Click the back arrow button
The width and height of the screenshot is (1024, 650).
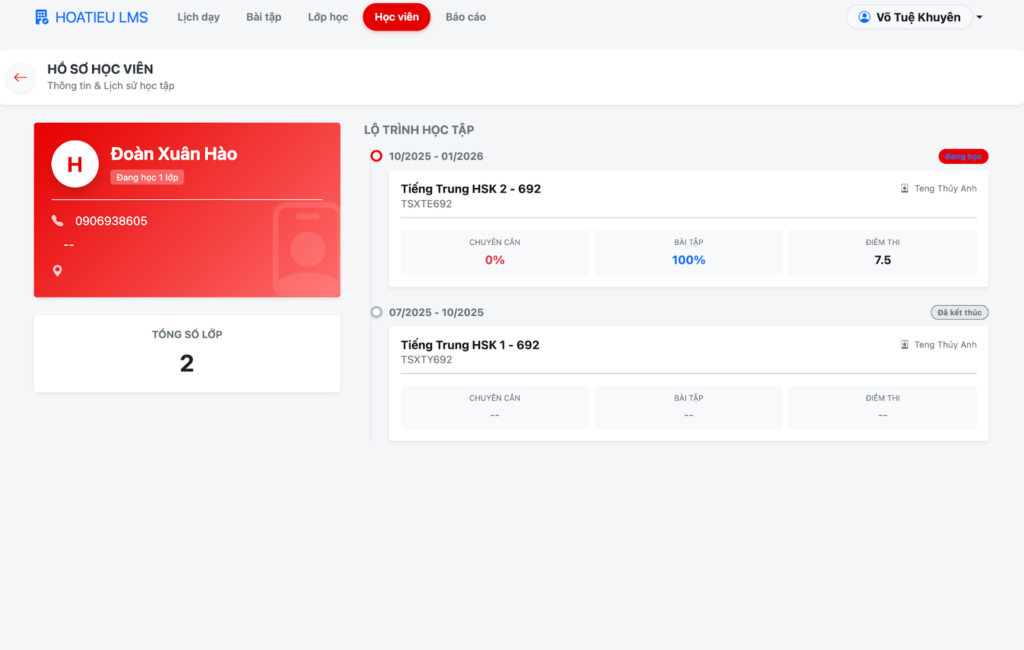point(20,77)
